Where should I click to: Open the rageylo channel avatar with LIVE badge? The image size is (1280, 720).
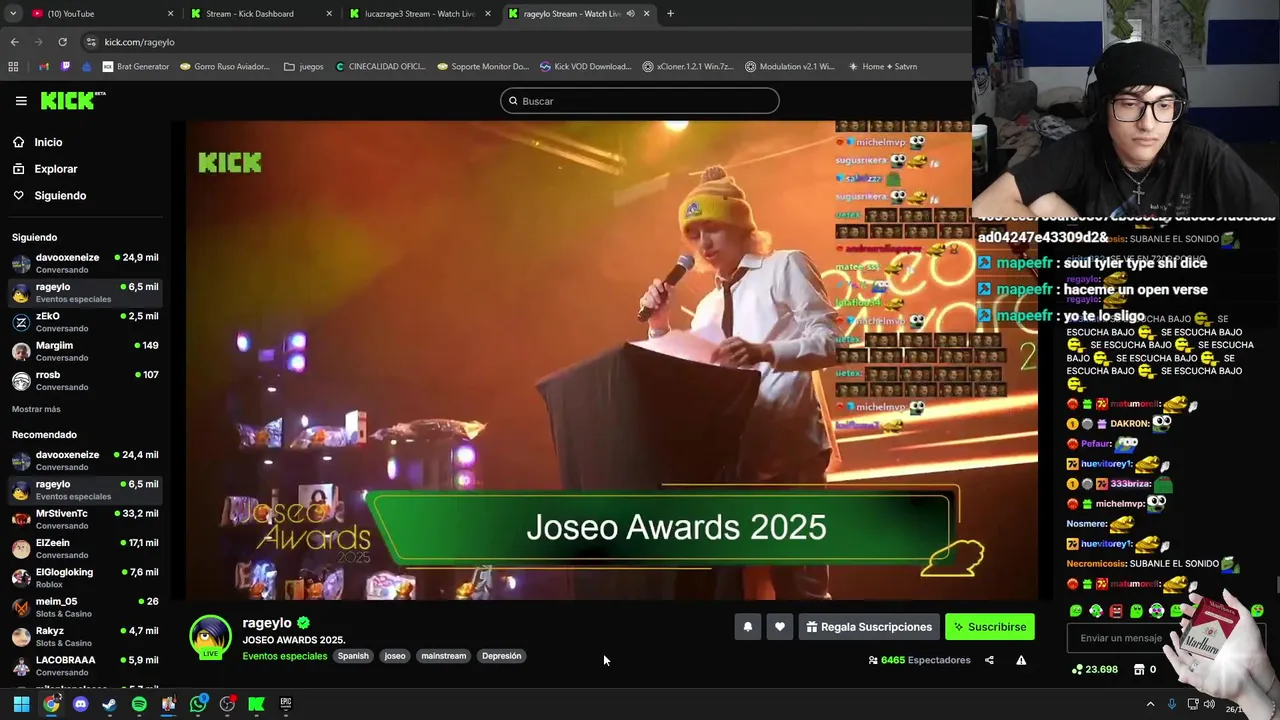point(210,637)
